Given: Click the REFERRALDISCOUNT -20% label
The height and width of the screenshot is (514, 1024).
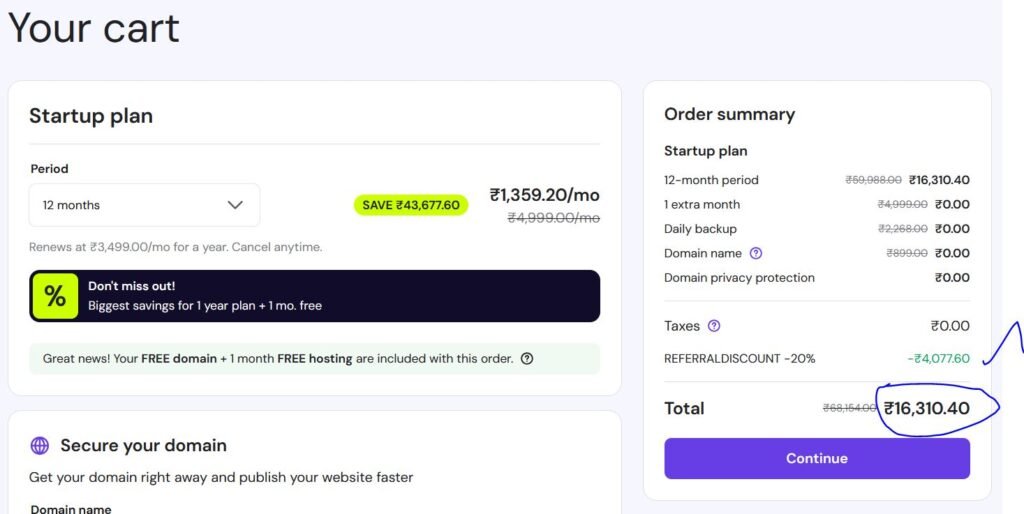Looking at the screenshot, I should [739, 358].
